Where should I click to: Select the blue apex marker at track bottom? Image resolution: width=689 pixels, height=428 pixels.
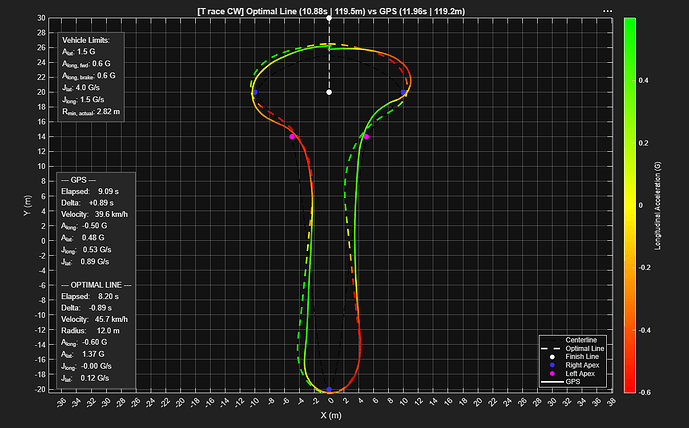click(329, 389)
